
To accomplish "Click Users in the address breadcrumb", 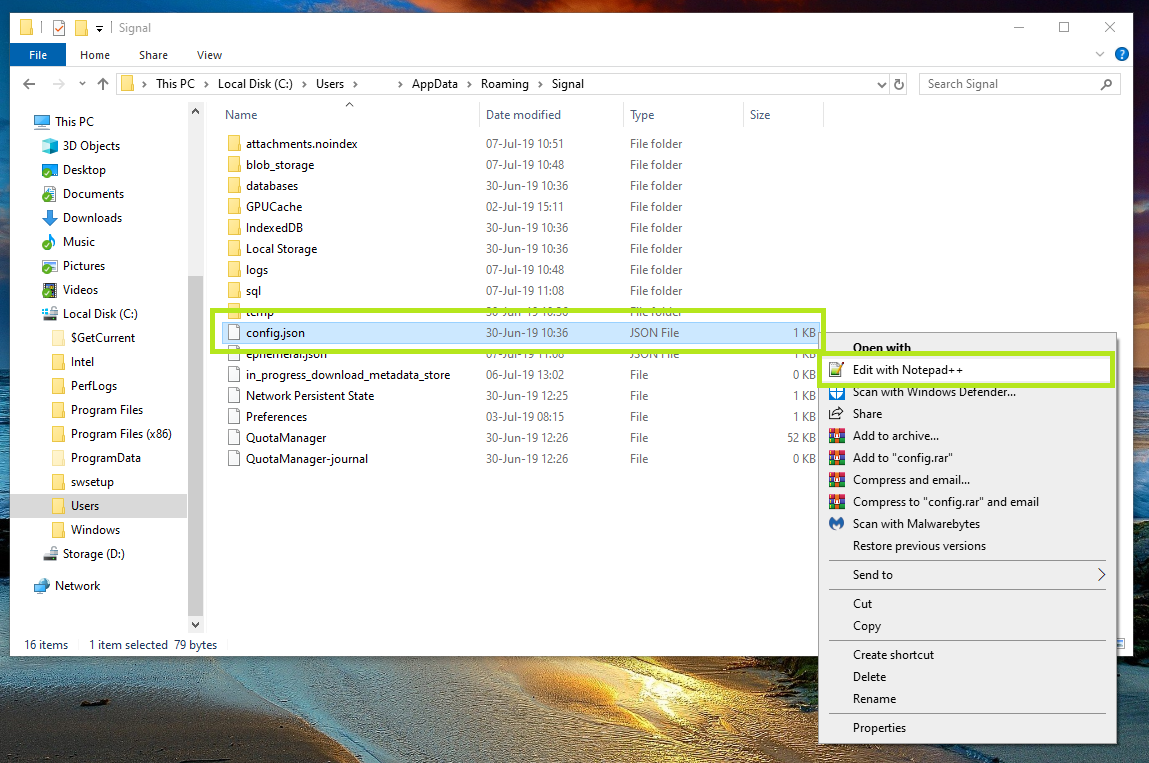I will coord(330,84).
